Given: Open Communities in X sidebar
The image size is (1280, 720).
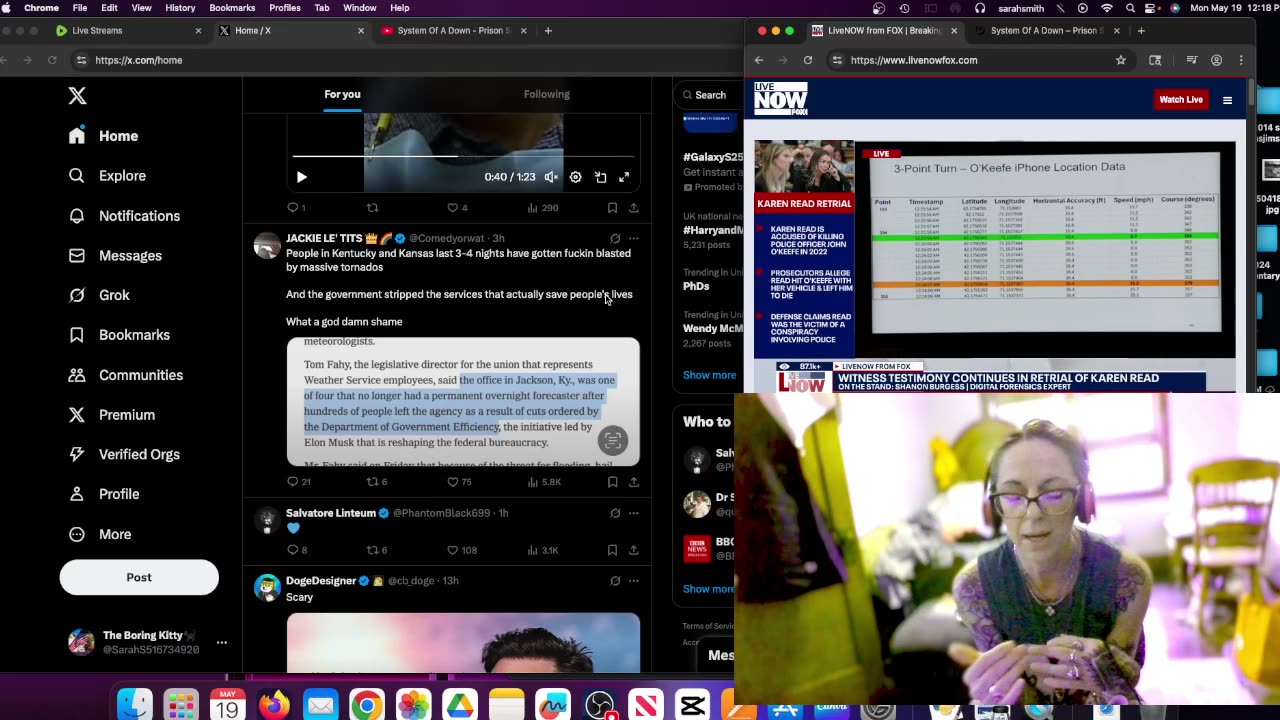Looking at the screenshot, I should (x=125, y=375).
